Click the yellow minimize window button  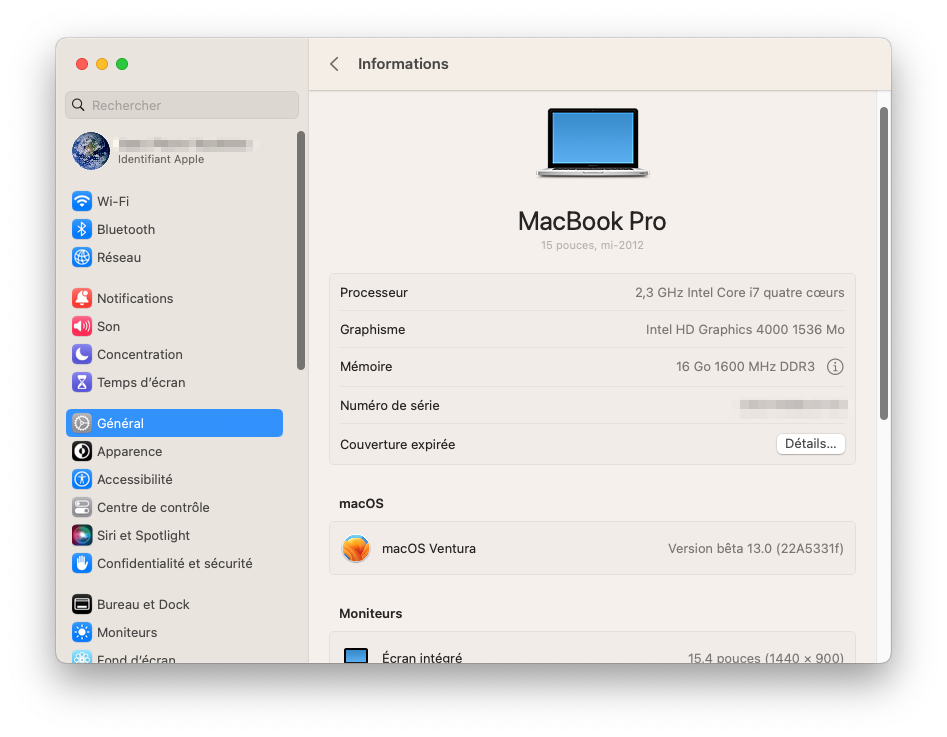pyautogui.click(x=102, y=64)
